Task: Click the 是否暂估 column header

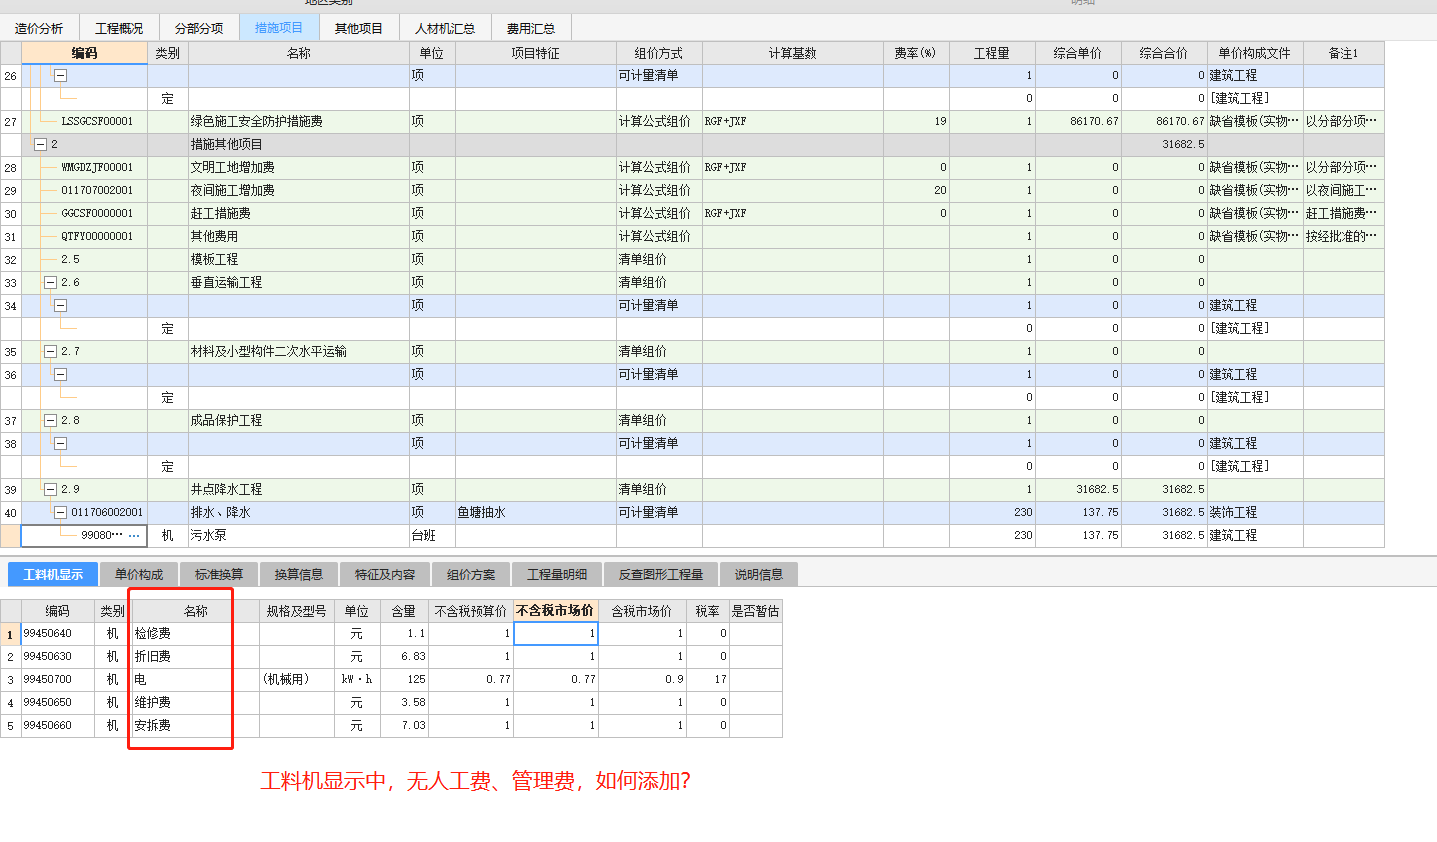Action: click(x=755, y=610)
